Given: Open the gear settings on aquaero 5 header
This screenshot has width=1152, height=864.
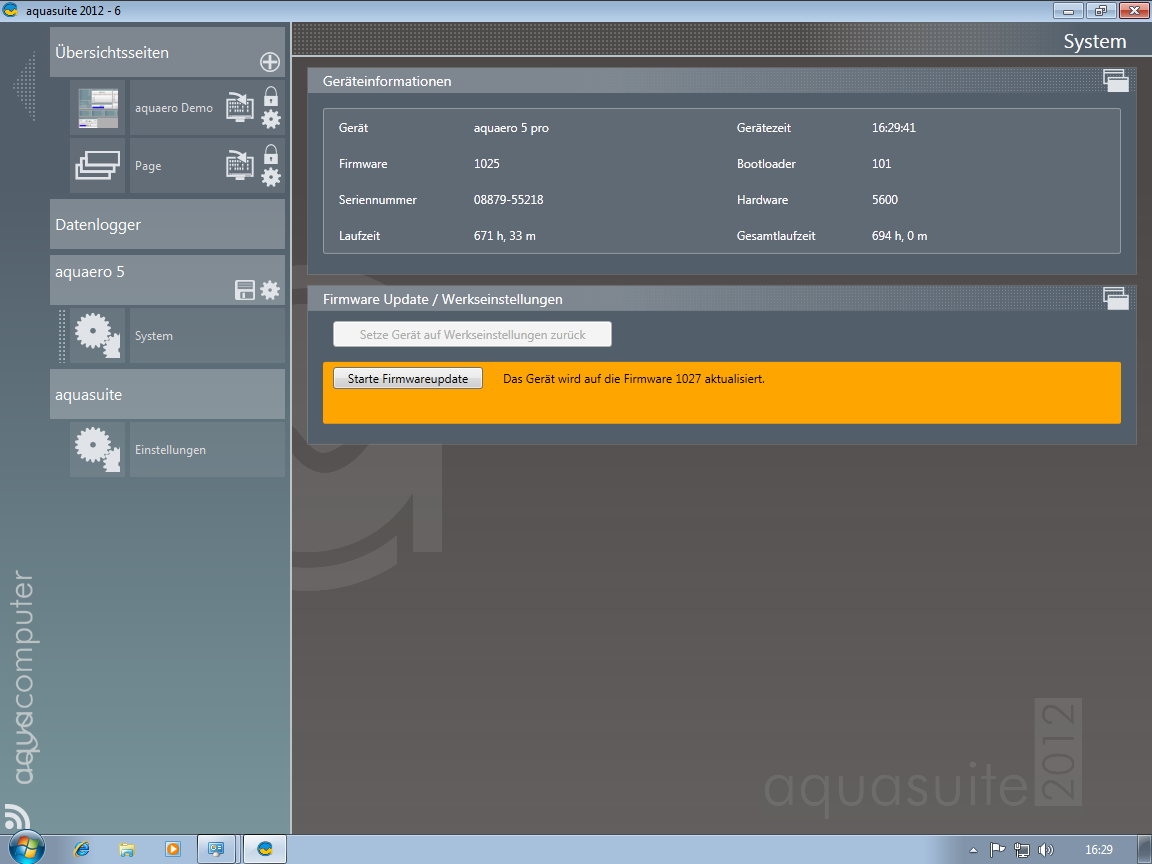Looking at the screenshot, I should [x=270, y=290].
